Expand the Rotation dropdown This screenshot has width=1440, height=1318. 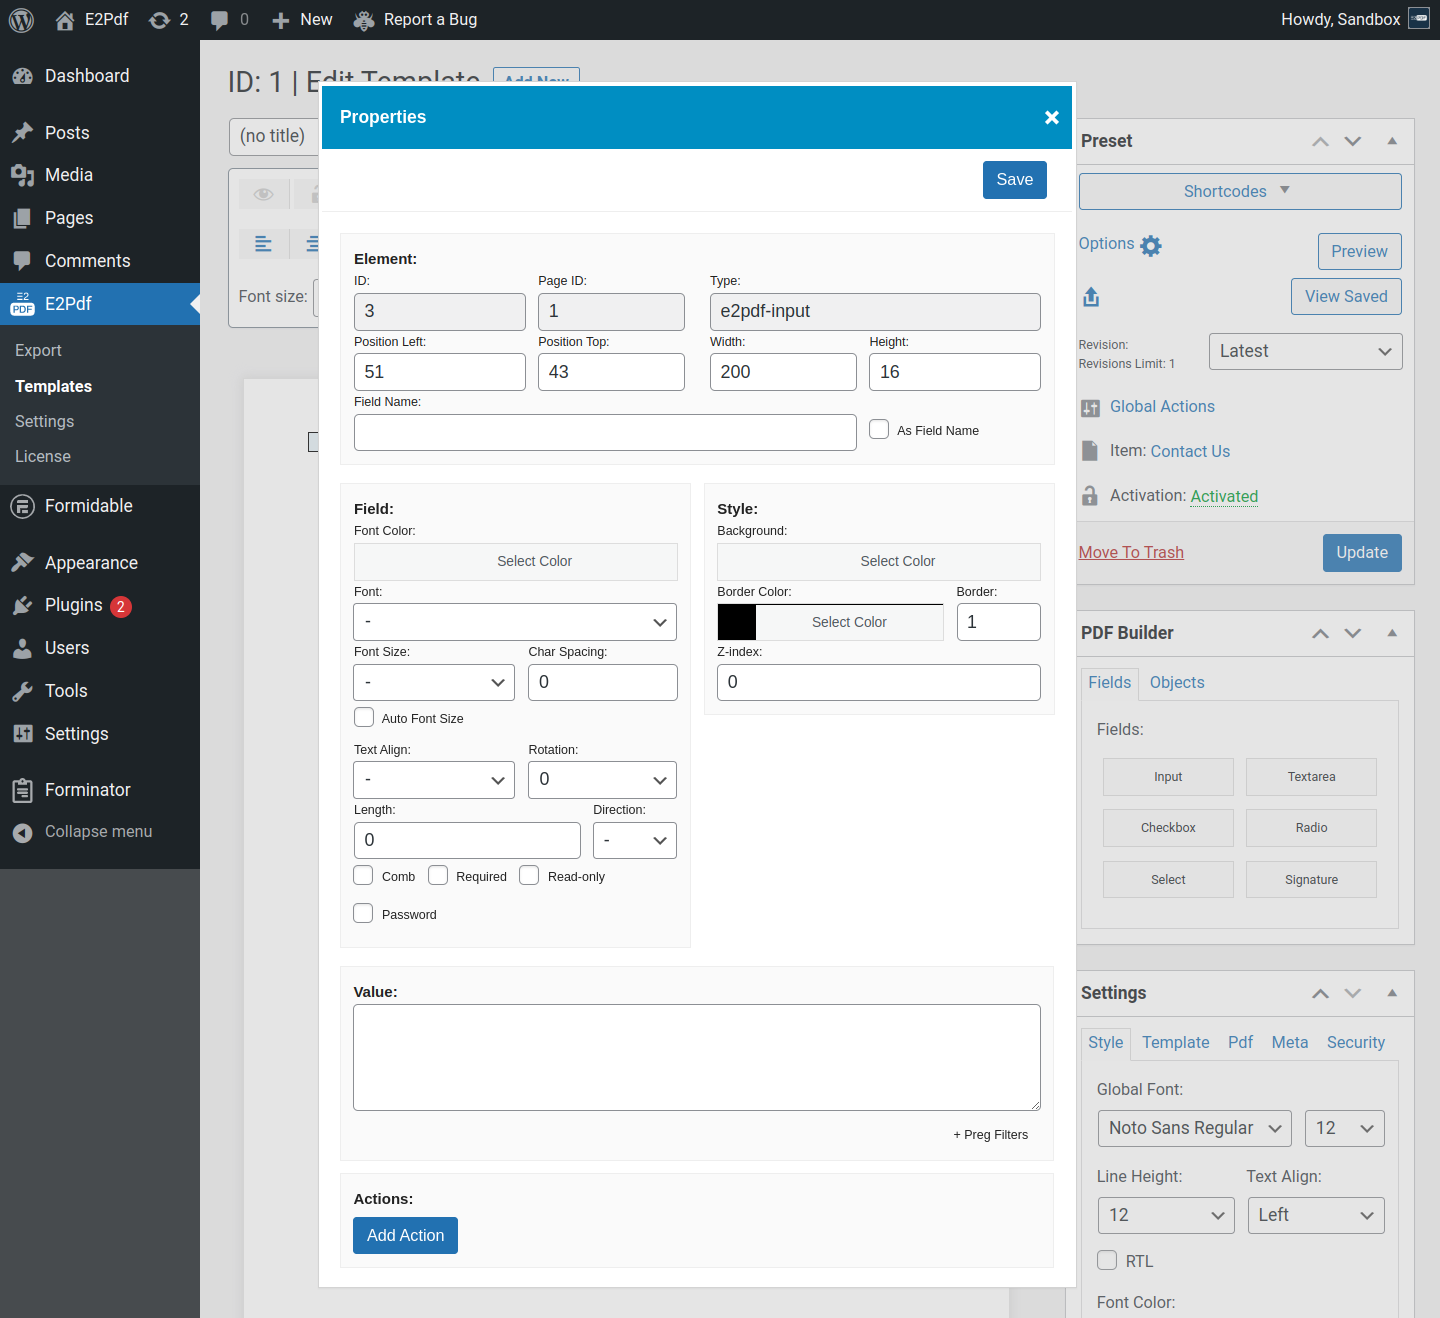pyautogui.click(x=602, y=780)
